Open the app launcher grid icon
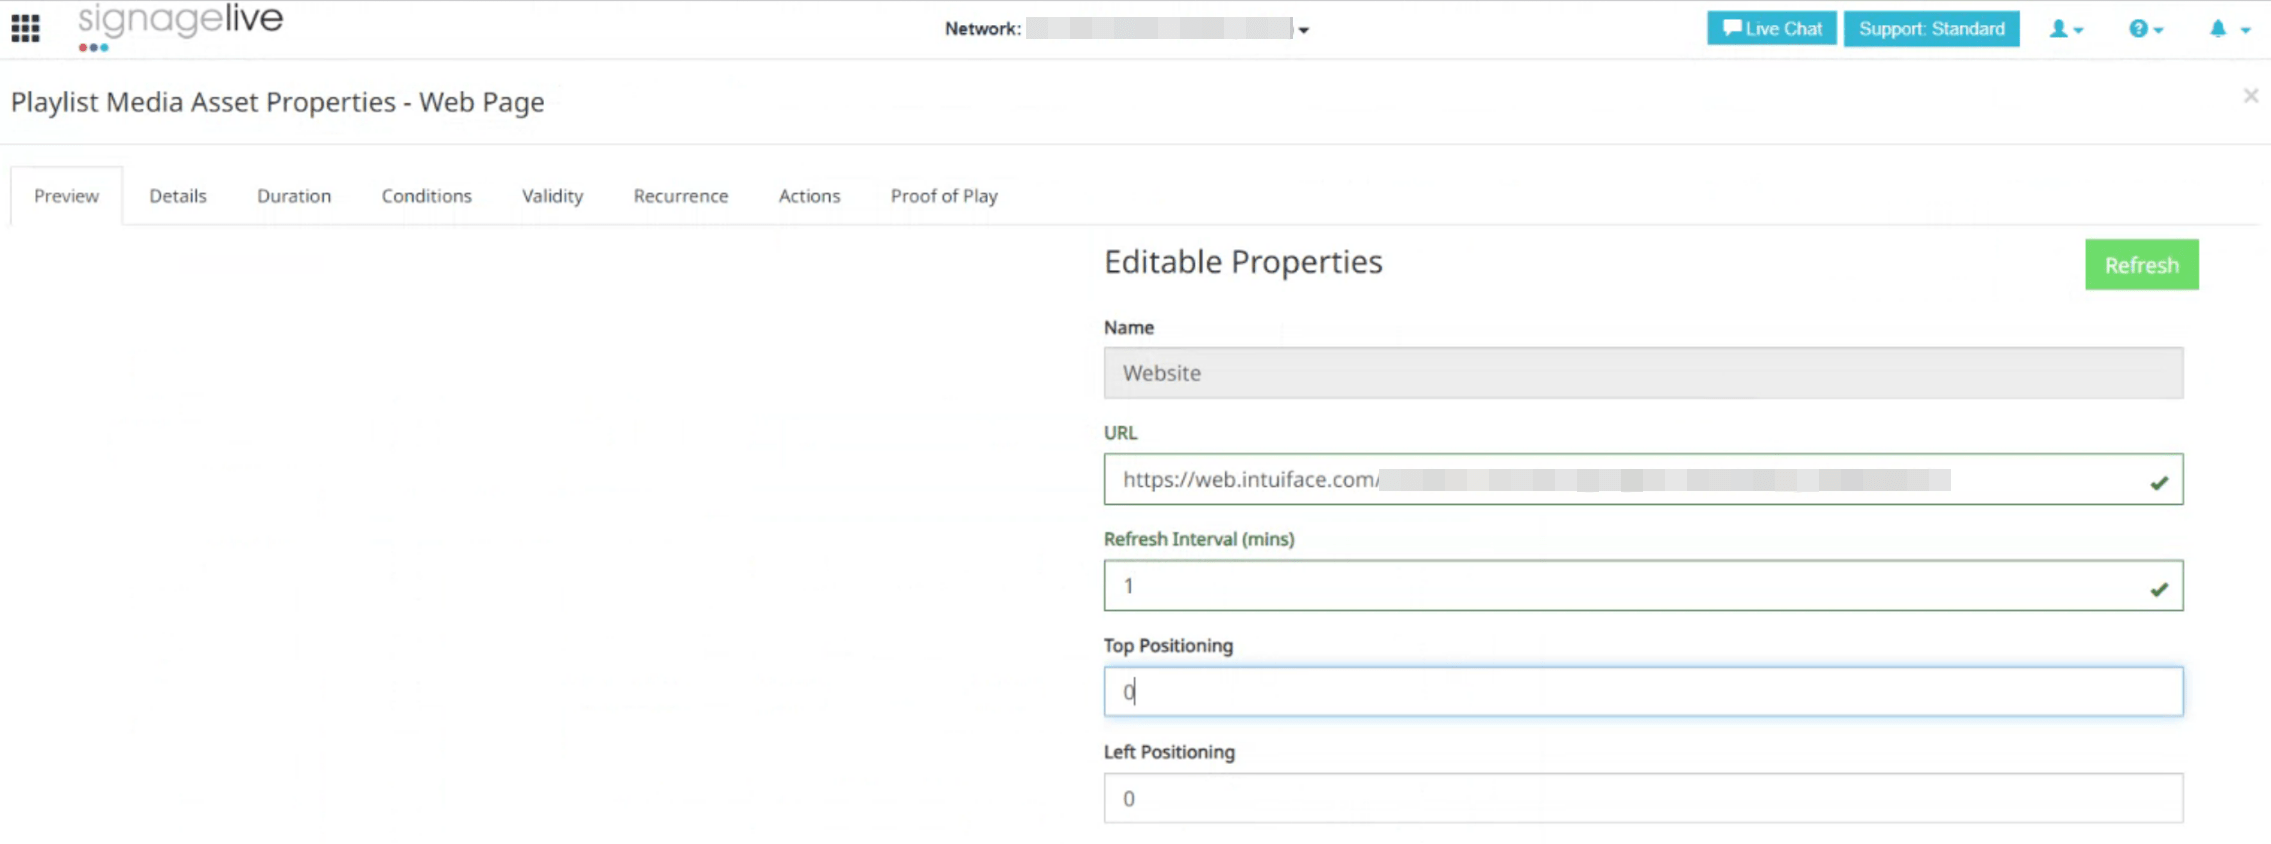The height and width of the screenshot is (844, 2271). (x=25, y=29)
